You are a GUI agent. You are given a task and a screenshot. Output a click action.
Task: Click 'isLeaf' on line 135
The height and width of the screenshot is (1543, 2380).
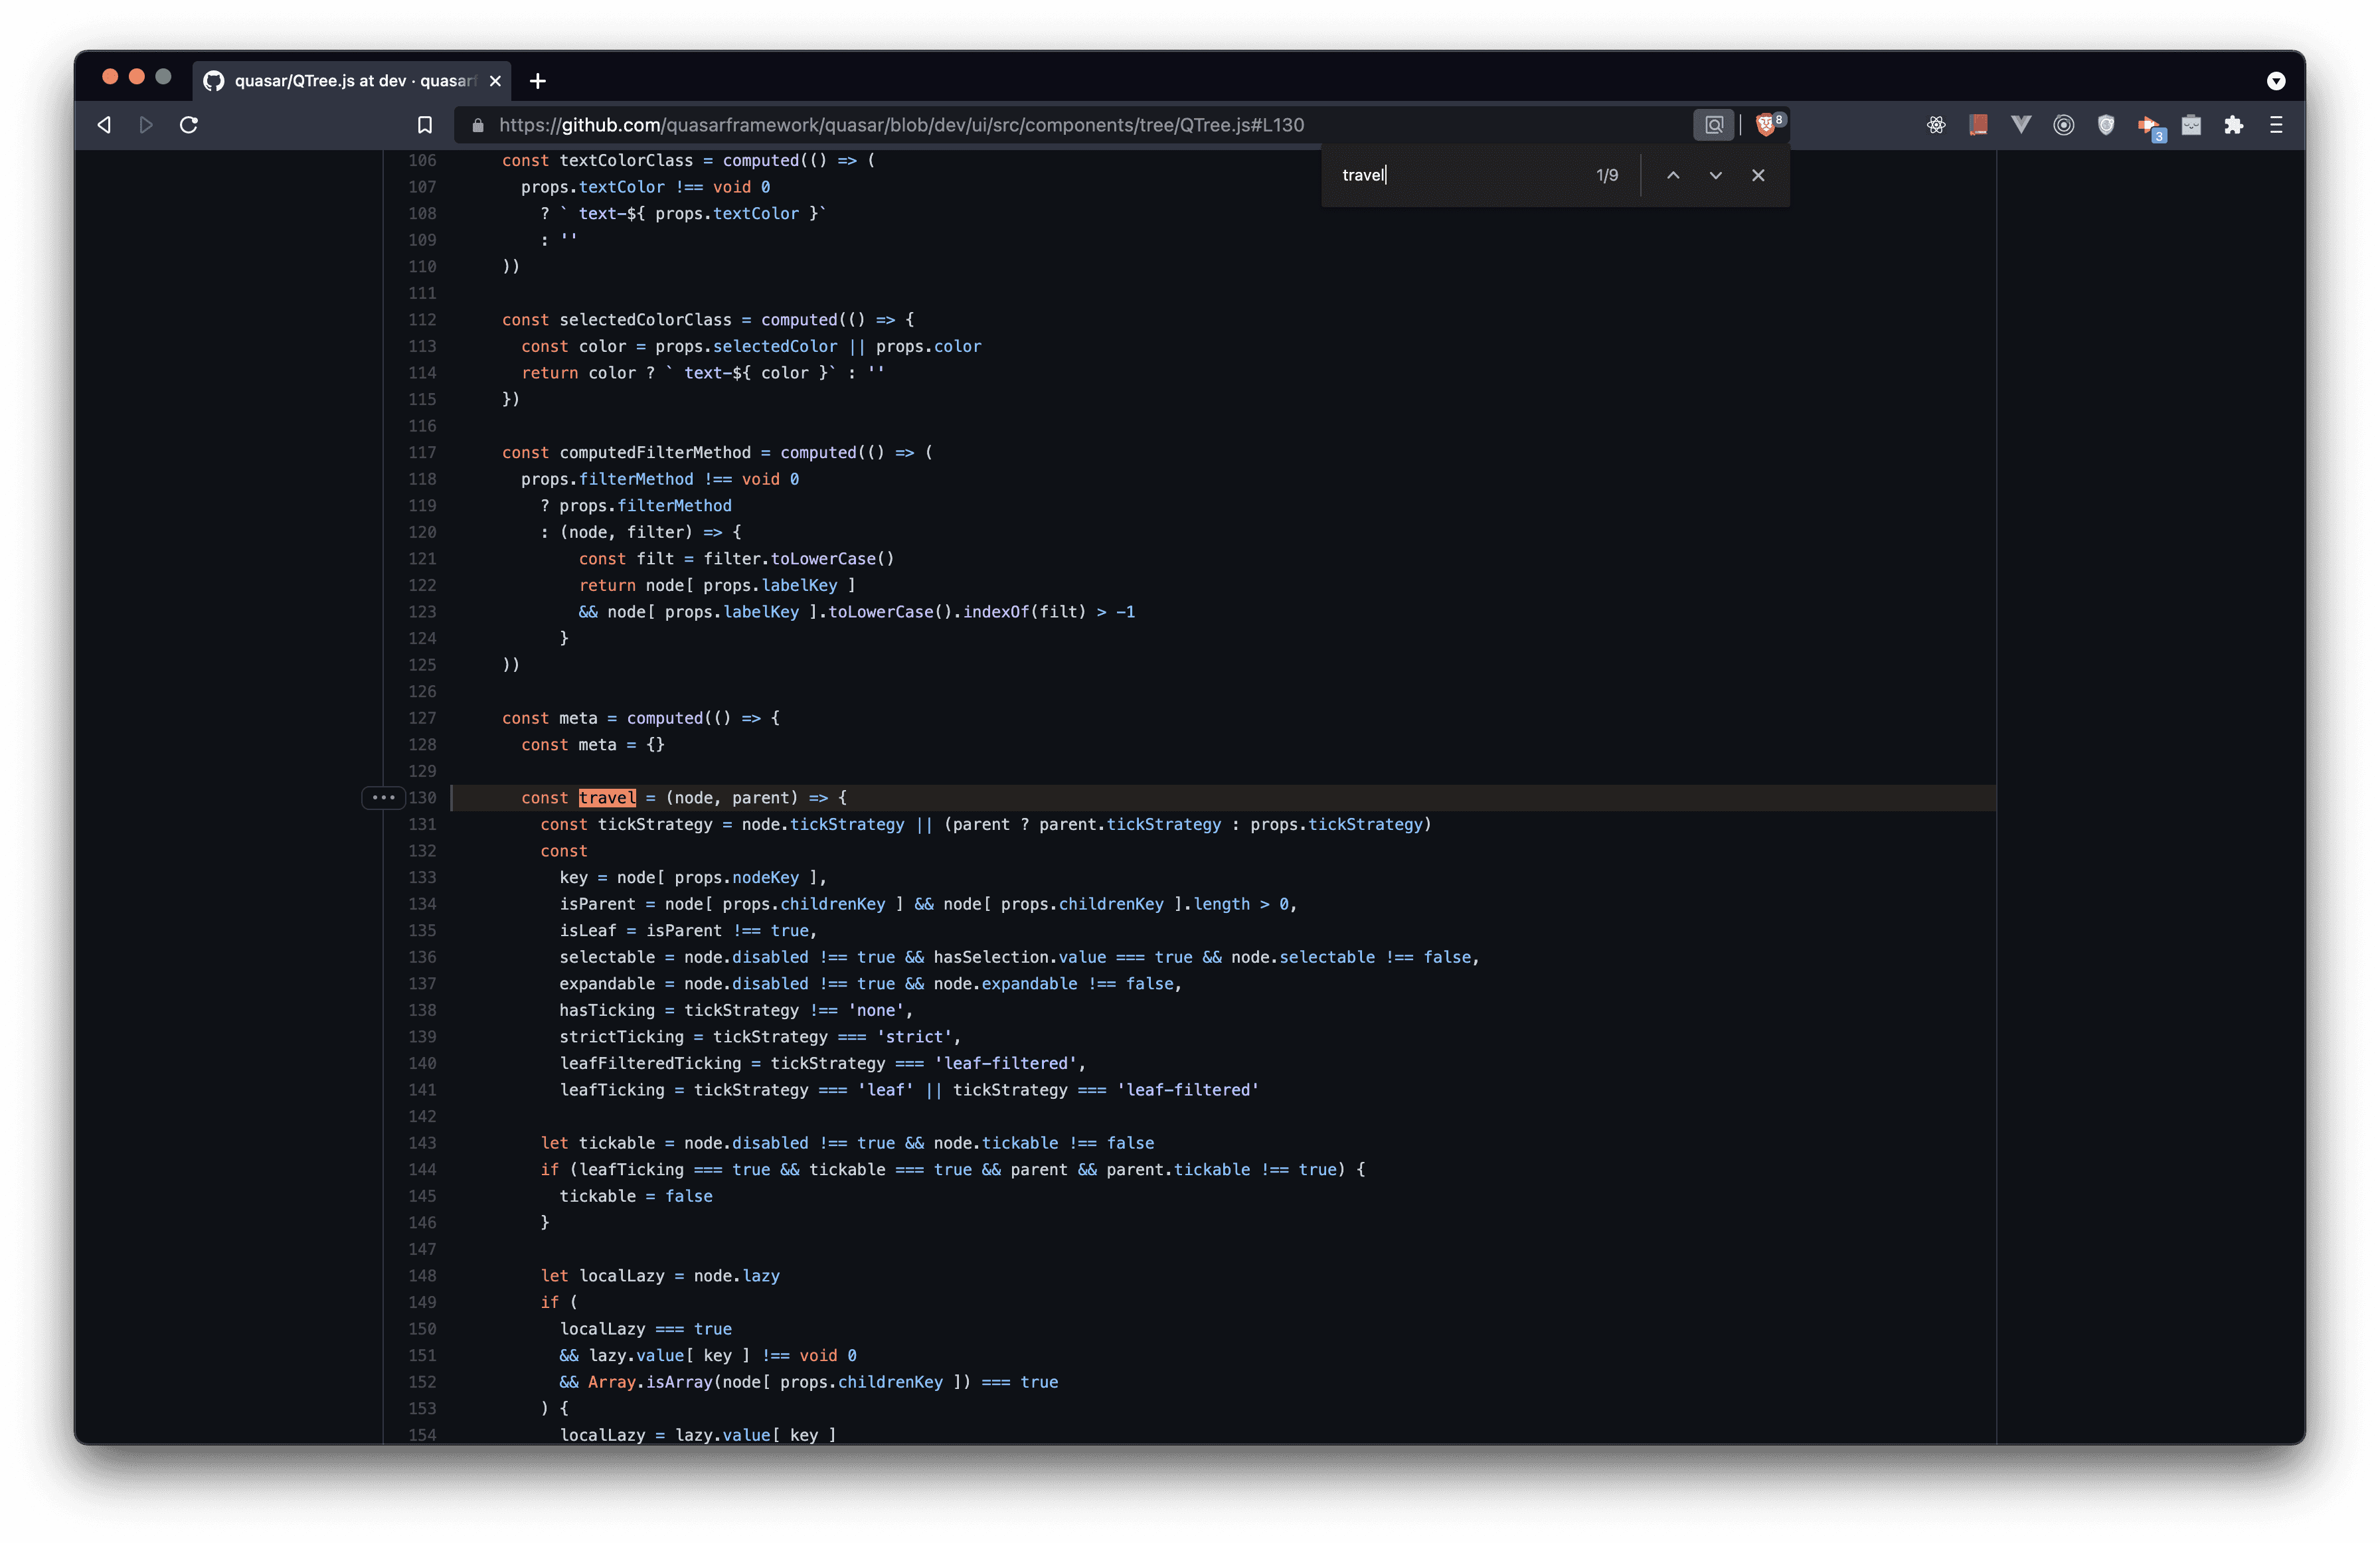(588, 930)
